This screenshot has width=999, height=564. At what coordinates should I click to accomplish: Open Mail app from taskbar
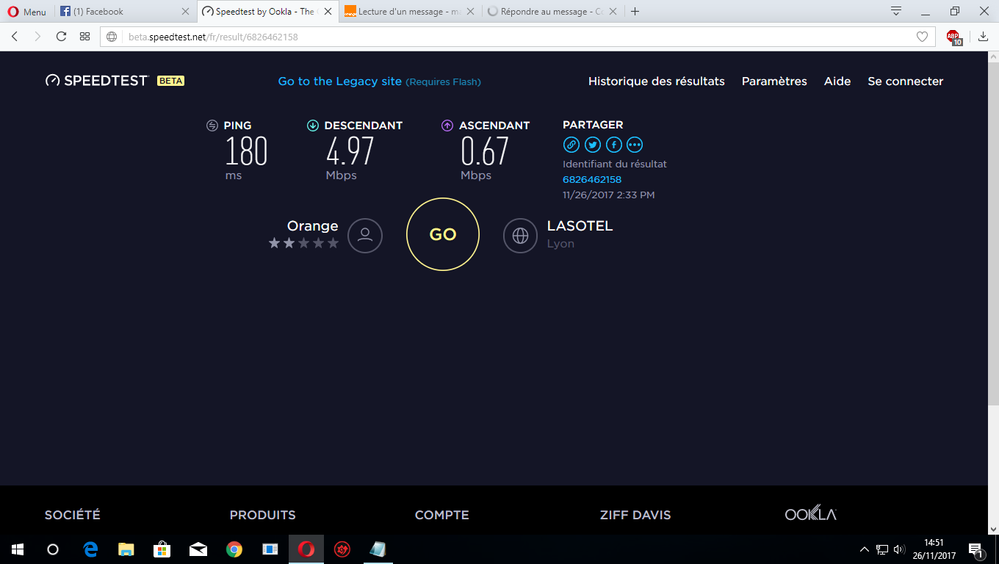coord(198,549)
